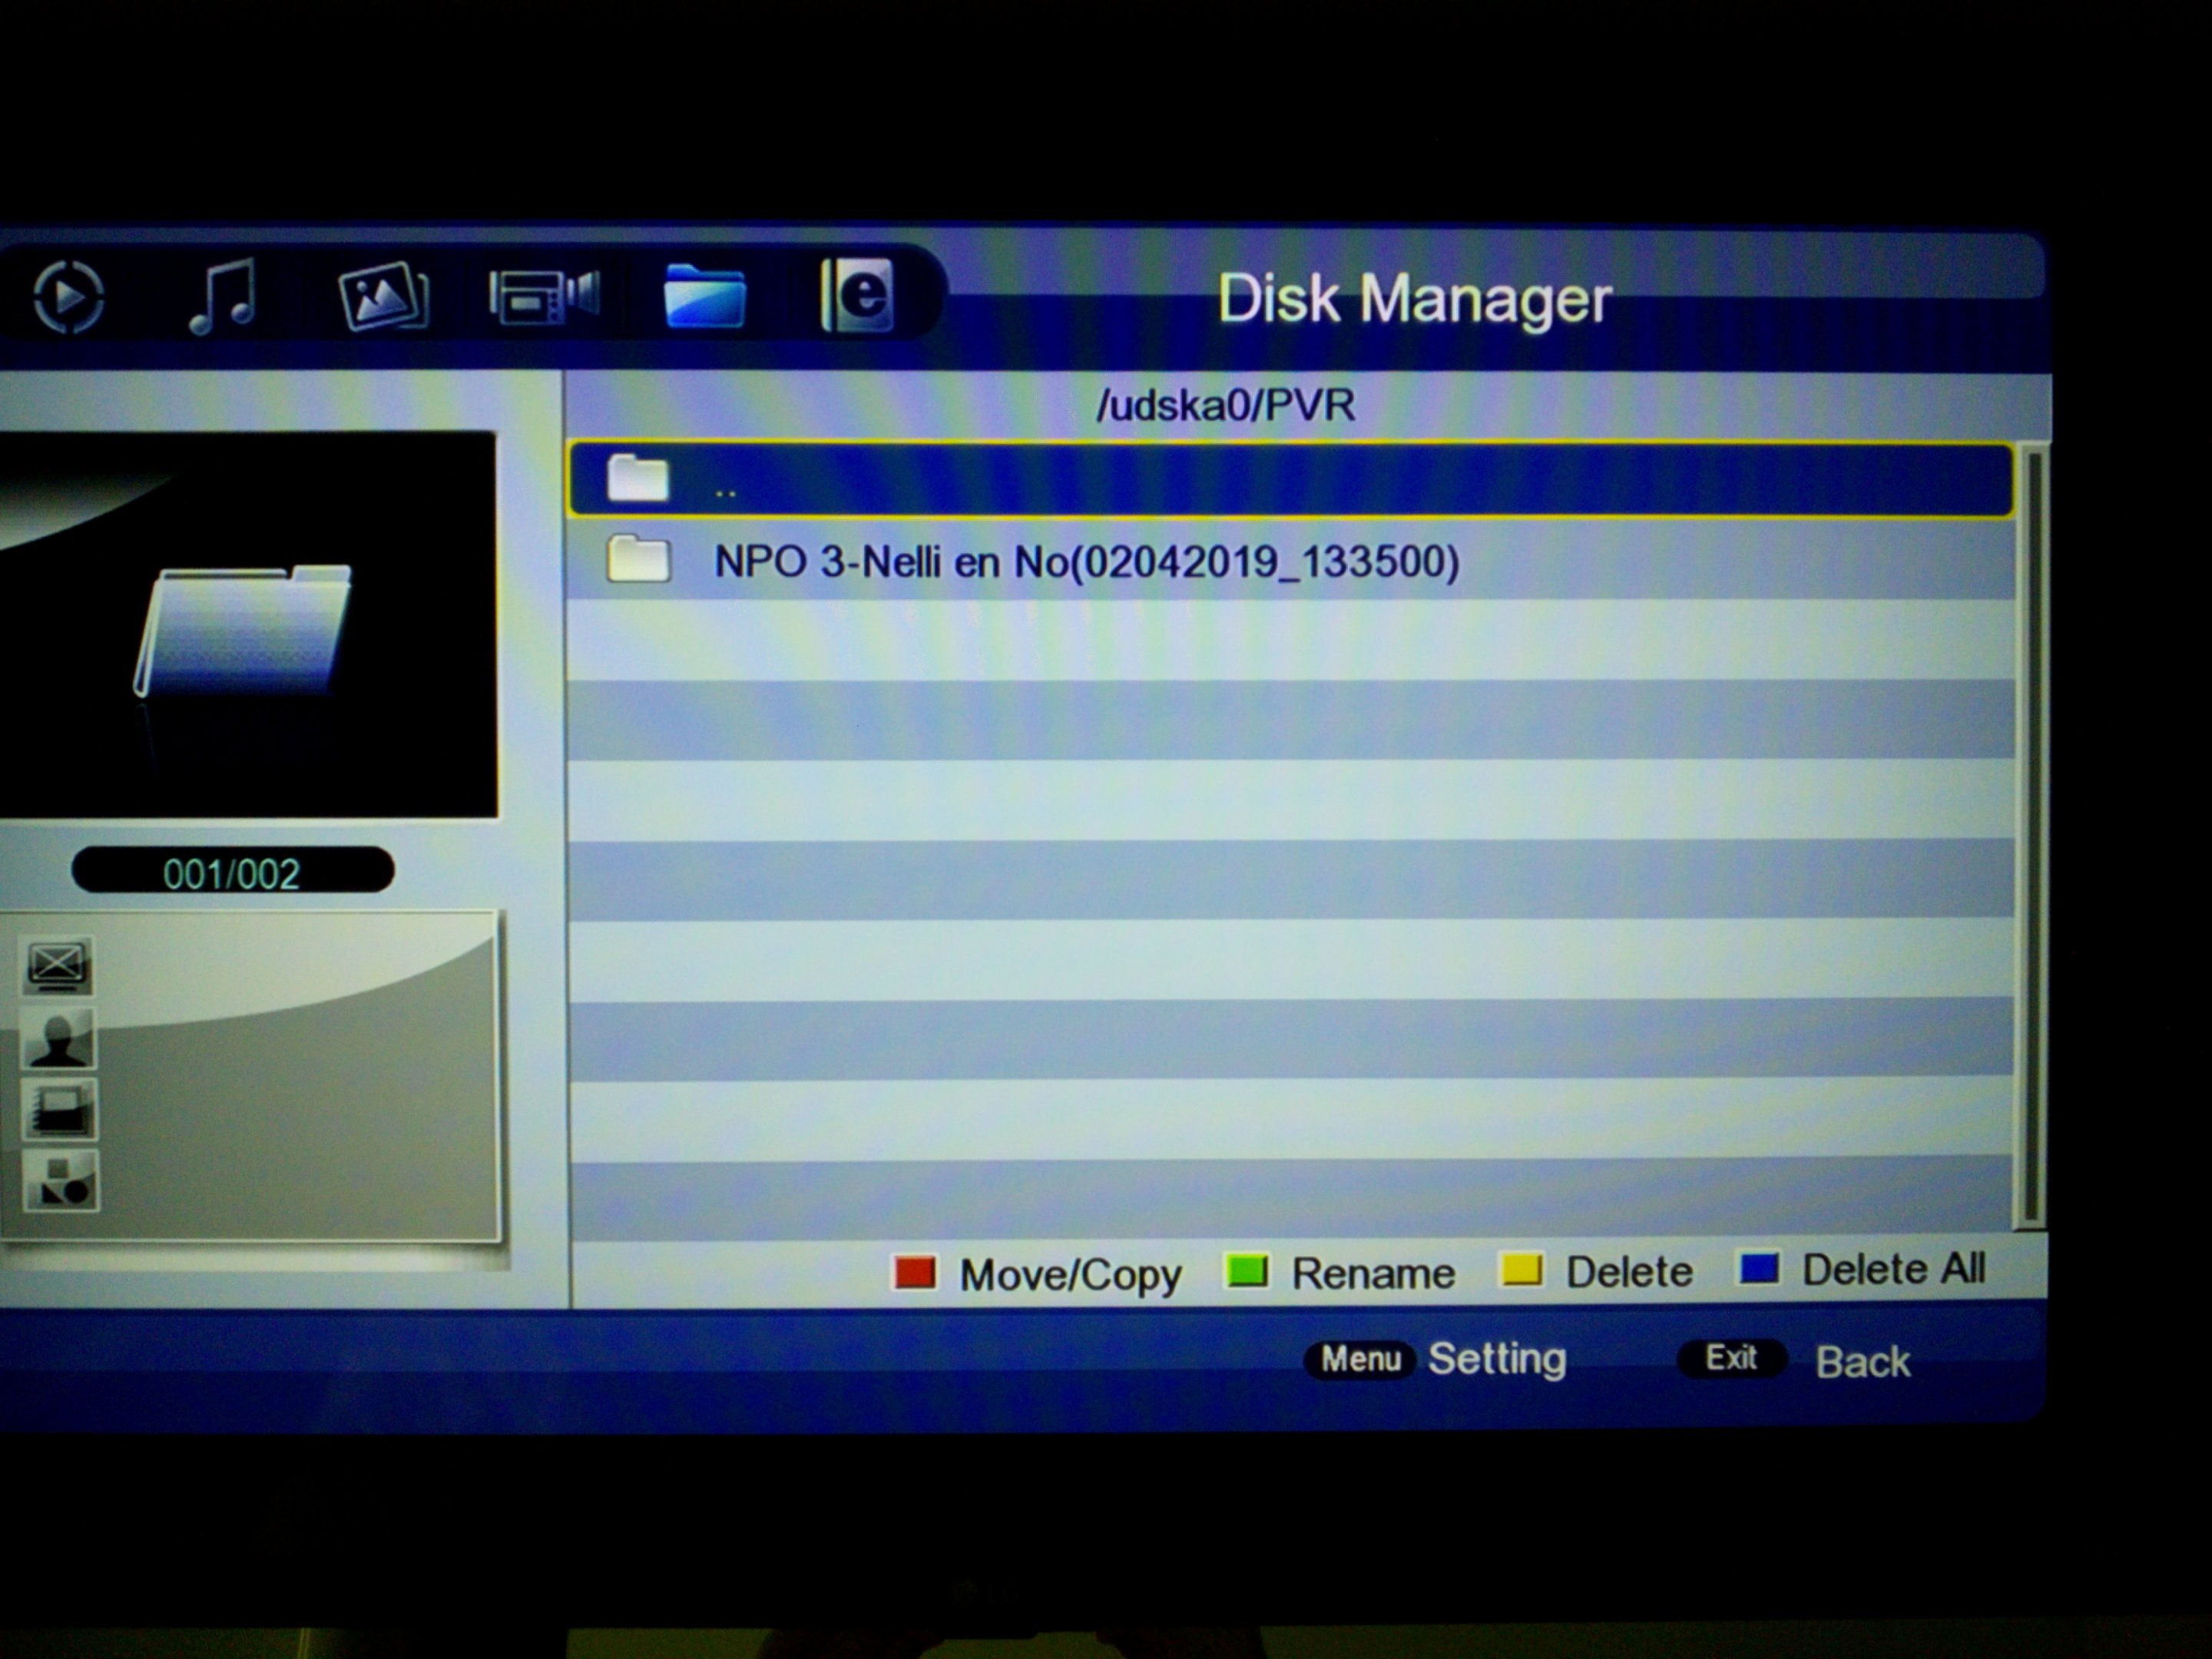The image size is (2212, 1659).
Task: Choose the Delete All label
Action: point(1894,1268)
